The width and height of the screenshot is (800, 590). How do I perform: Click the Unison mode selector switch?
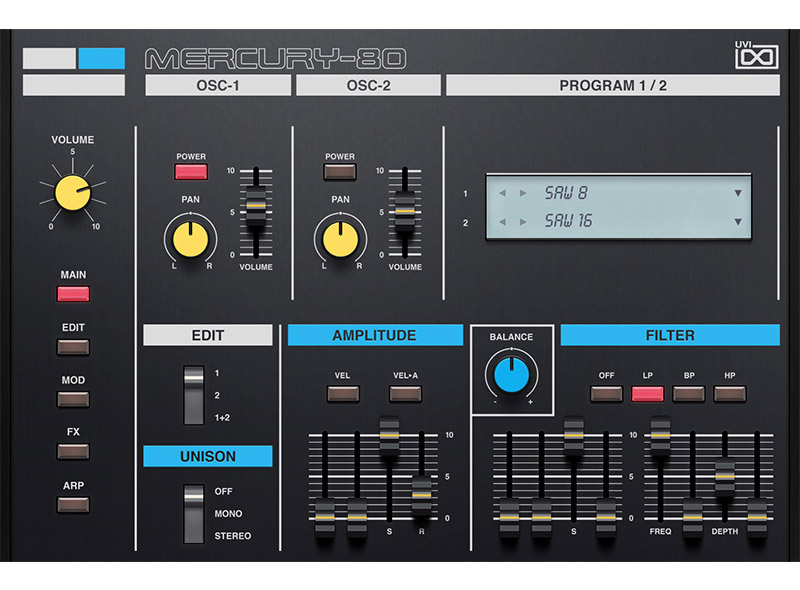click(x=194, y=514)
